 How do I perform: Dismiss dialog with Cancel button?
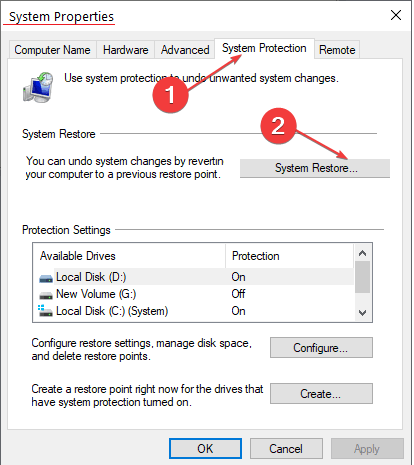pyautogui.click(x=286, y=448)
